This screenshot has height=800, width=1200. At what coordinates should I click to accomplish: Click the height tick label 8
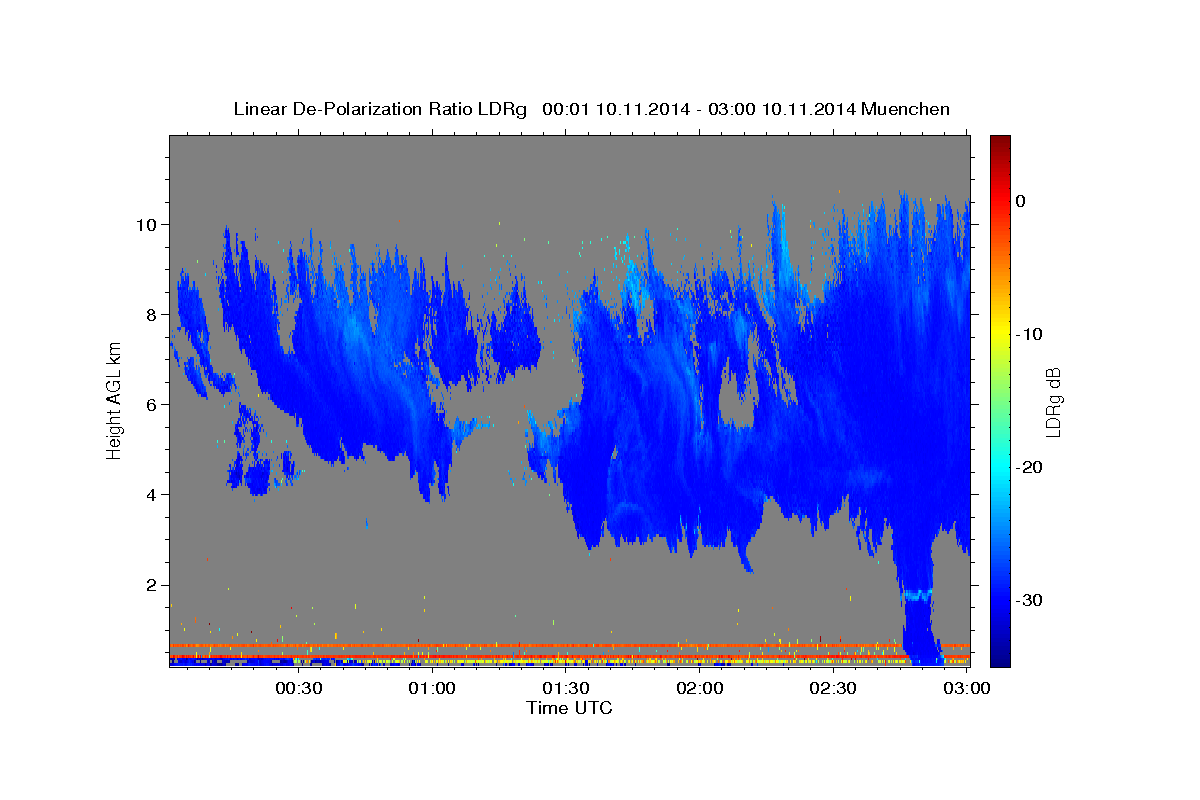coord(151,314)
